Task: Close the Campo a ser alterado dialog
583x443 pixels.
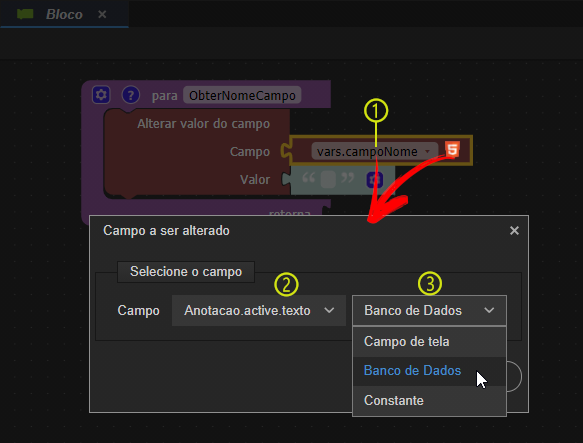Action: pos(514,231)
